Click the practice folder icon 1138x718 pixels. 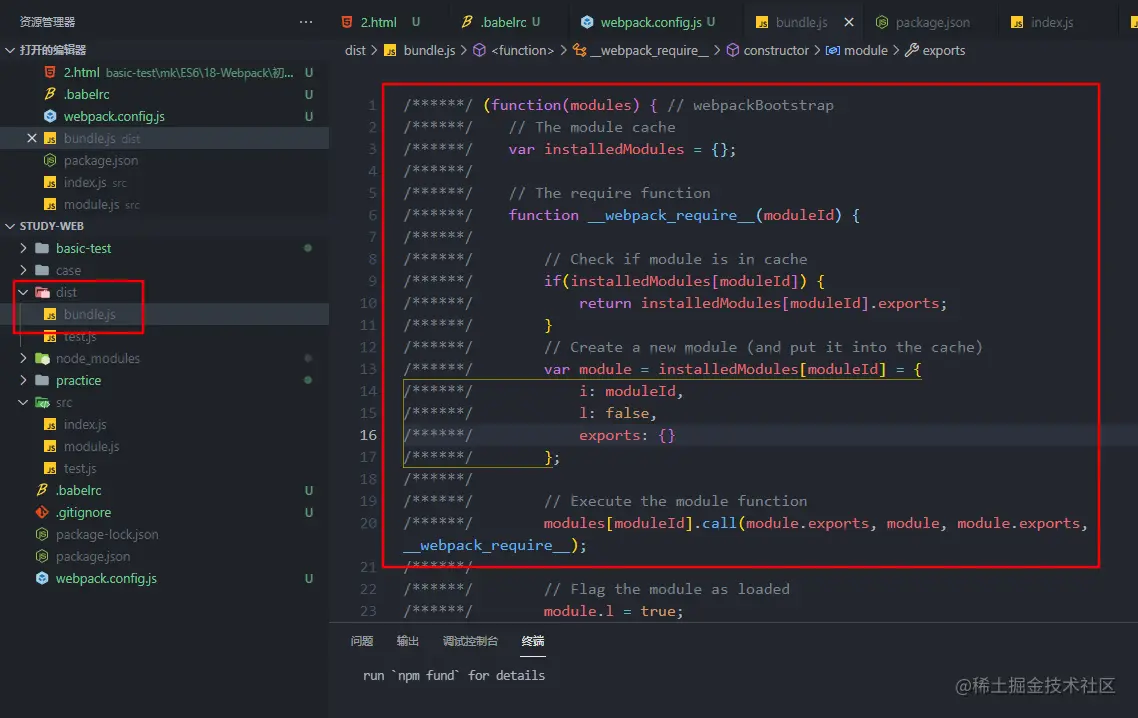pos(42,380)
